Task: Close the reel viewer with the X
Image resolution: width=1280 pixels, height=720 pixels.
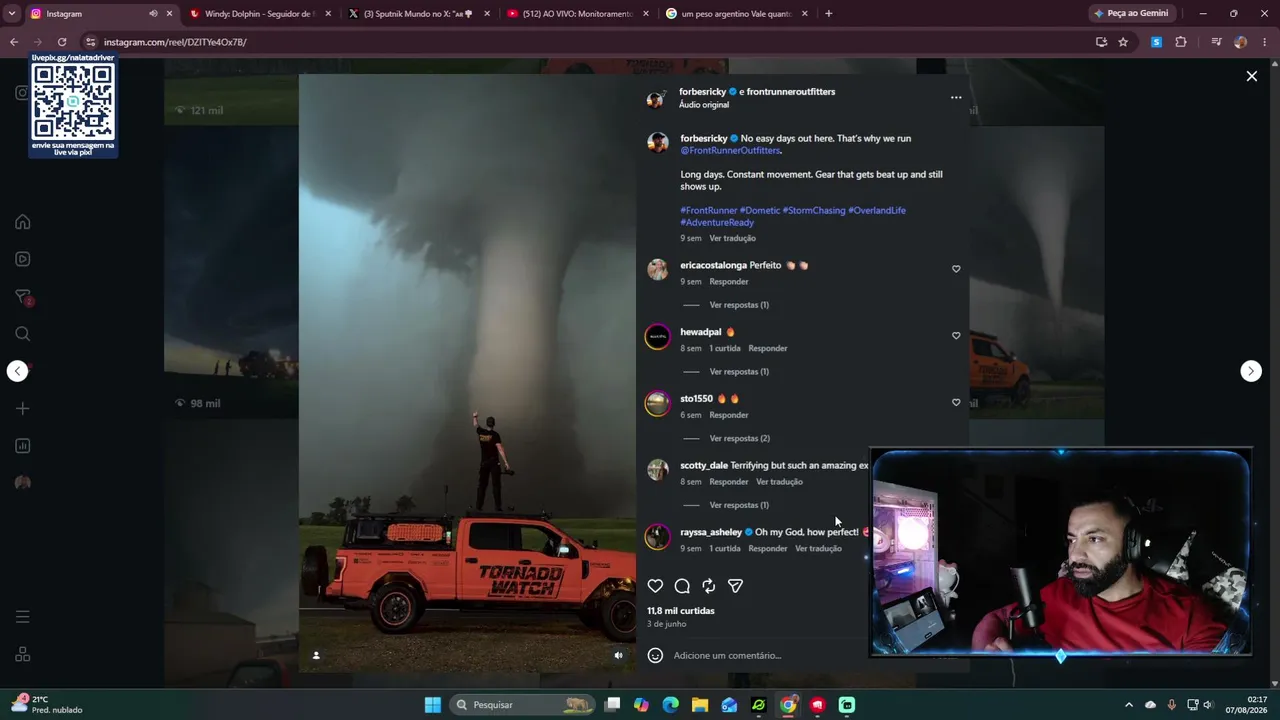Action: [1251, 76]
